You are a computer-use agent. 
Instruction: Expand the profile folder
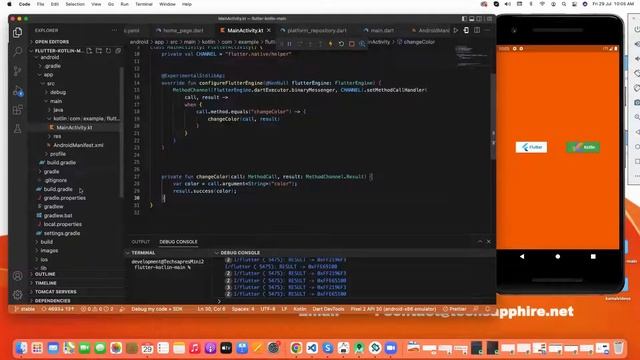[x=58, y=154]
